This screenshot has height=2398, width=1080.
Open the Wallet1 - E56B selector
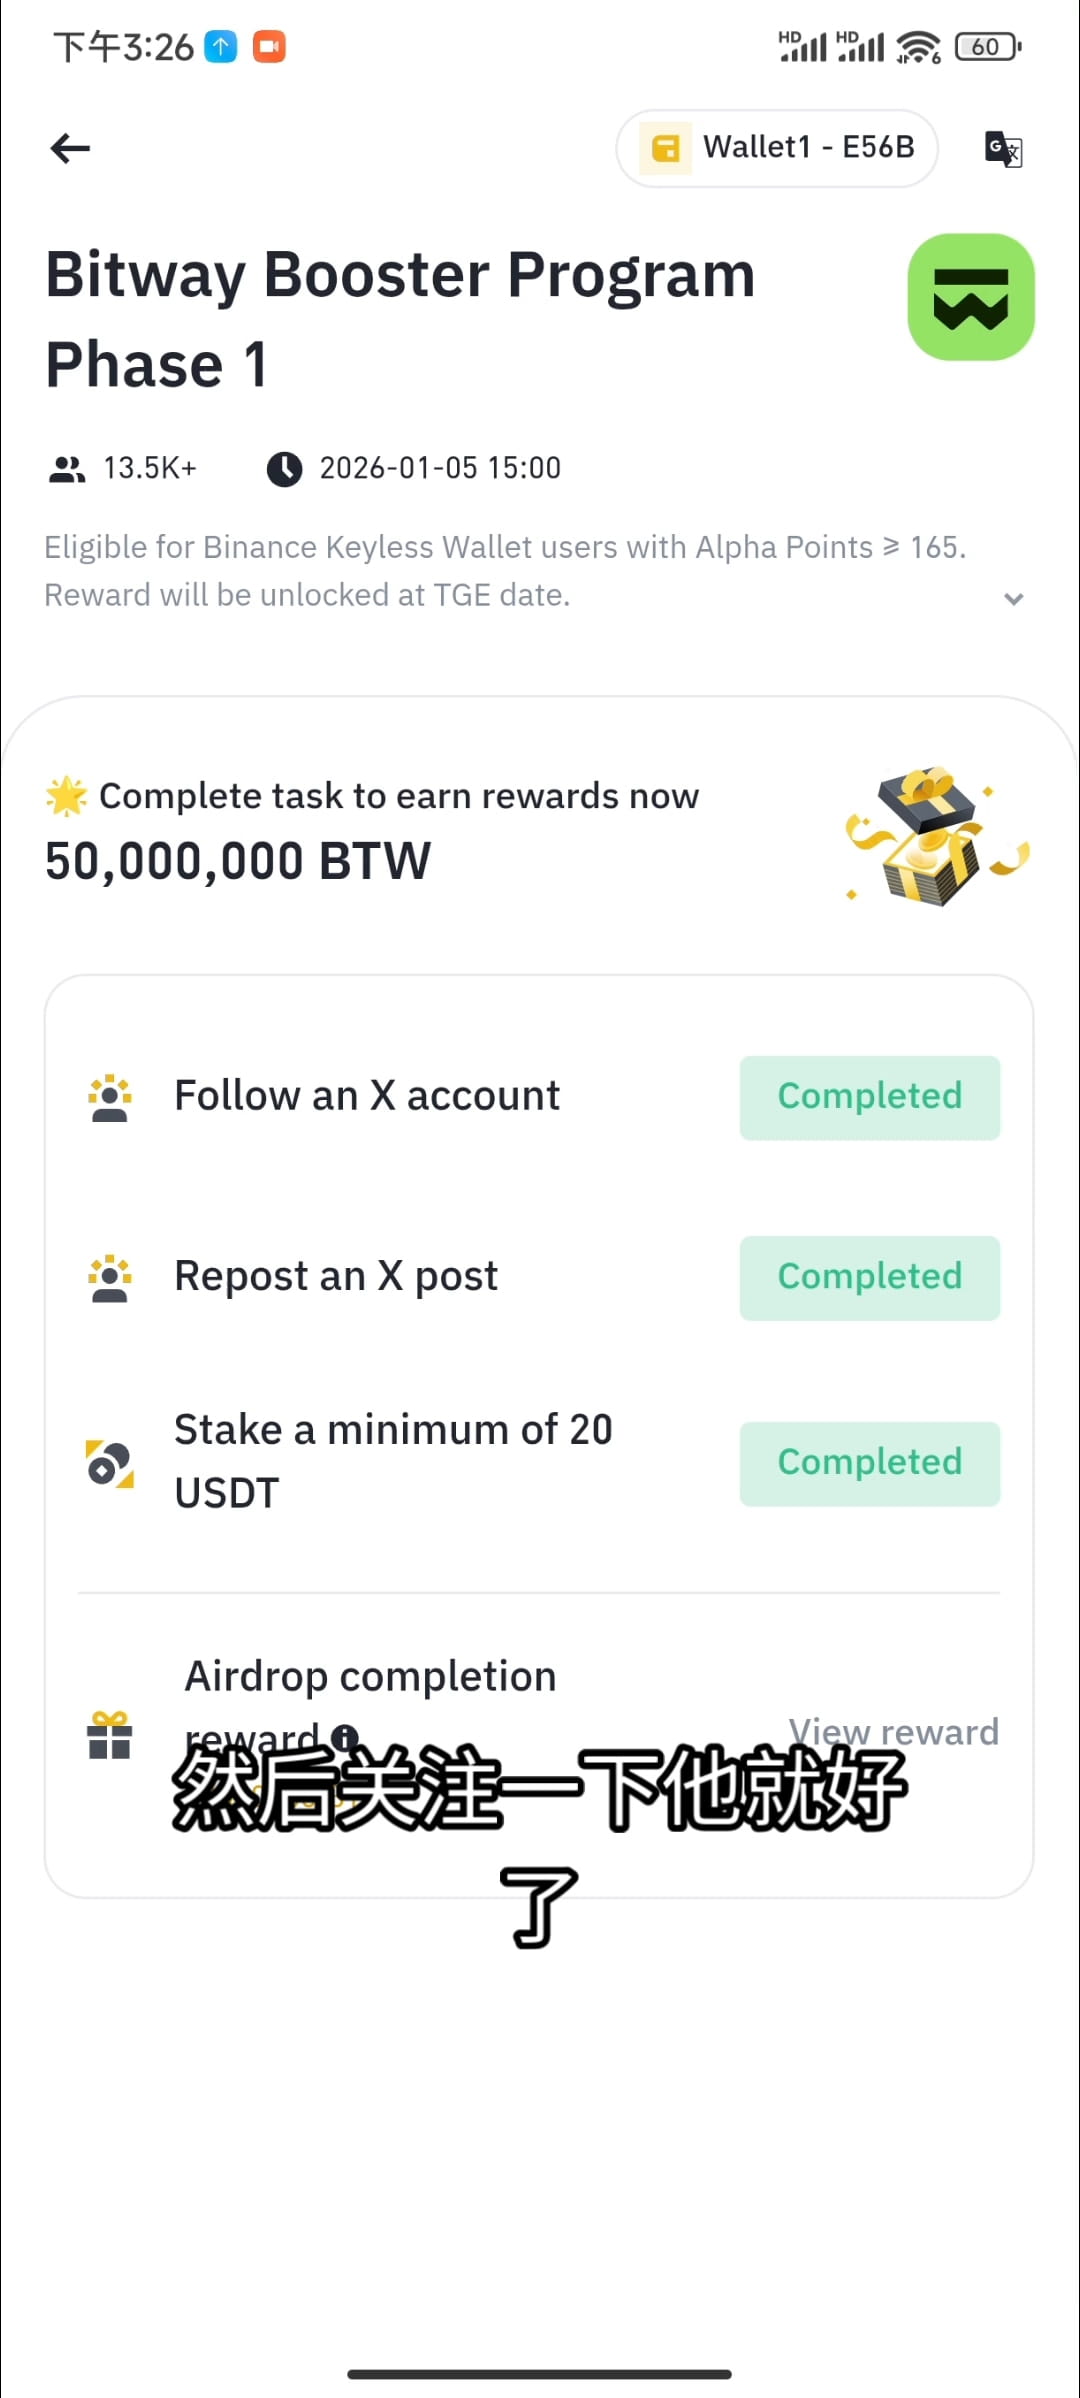click(777, 148)
